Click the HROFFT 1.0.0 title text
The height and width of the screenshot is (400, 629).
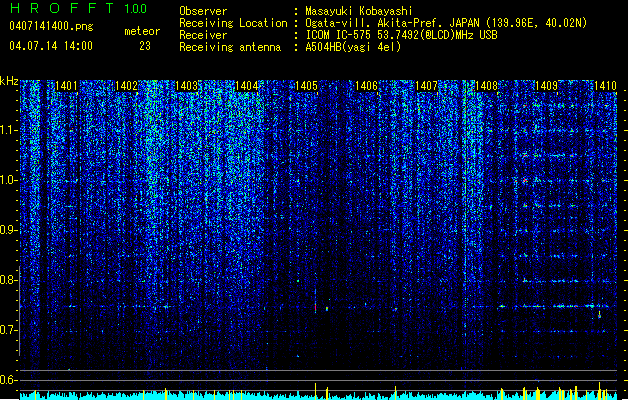79,8
